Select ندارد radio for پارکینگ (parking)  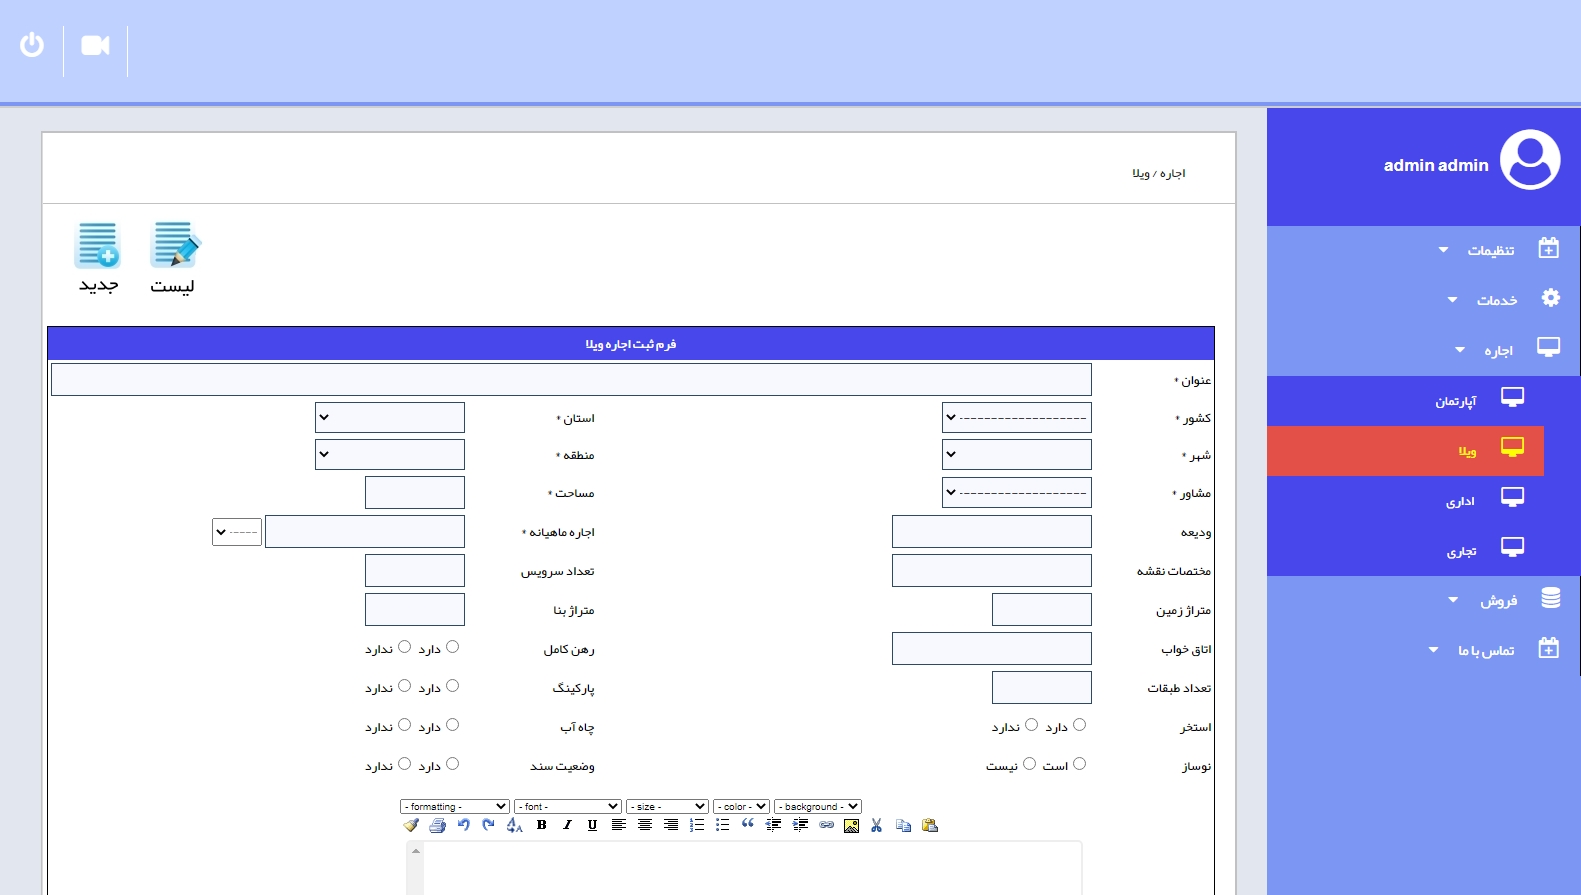click(404, 686)
